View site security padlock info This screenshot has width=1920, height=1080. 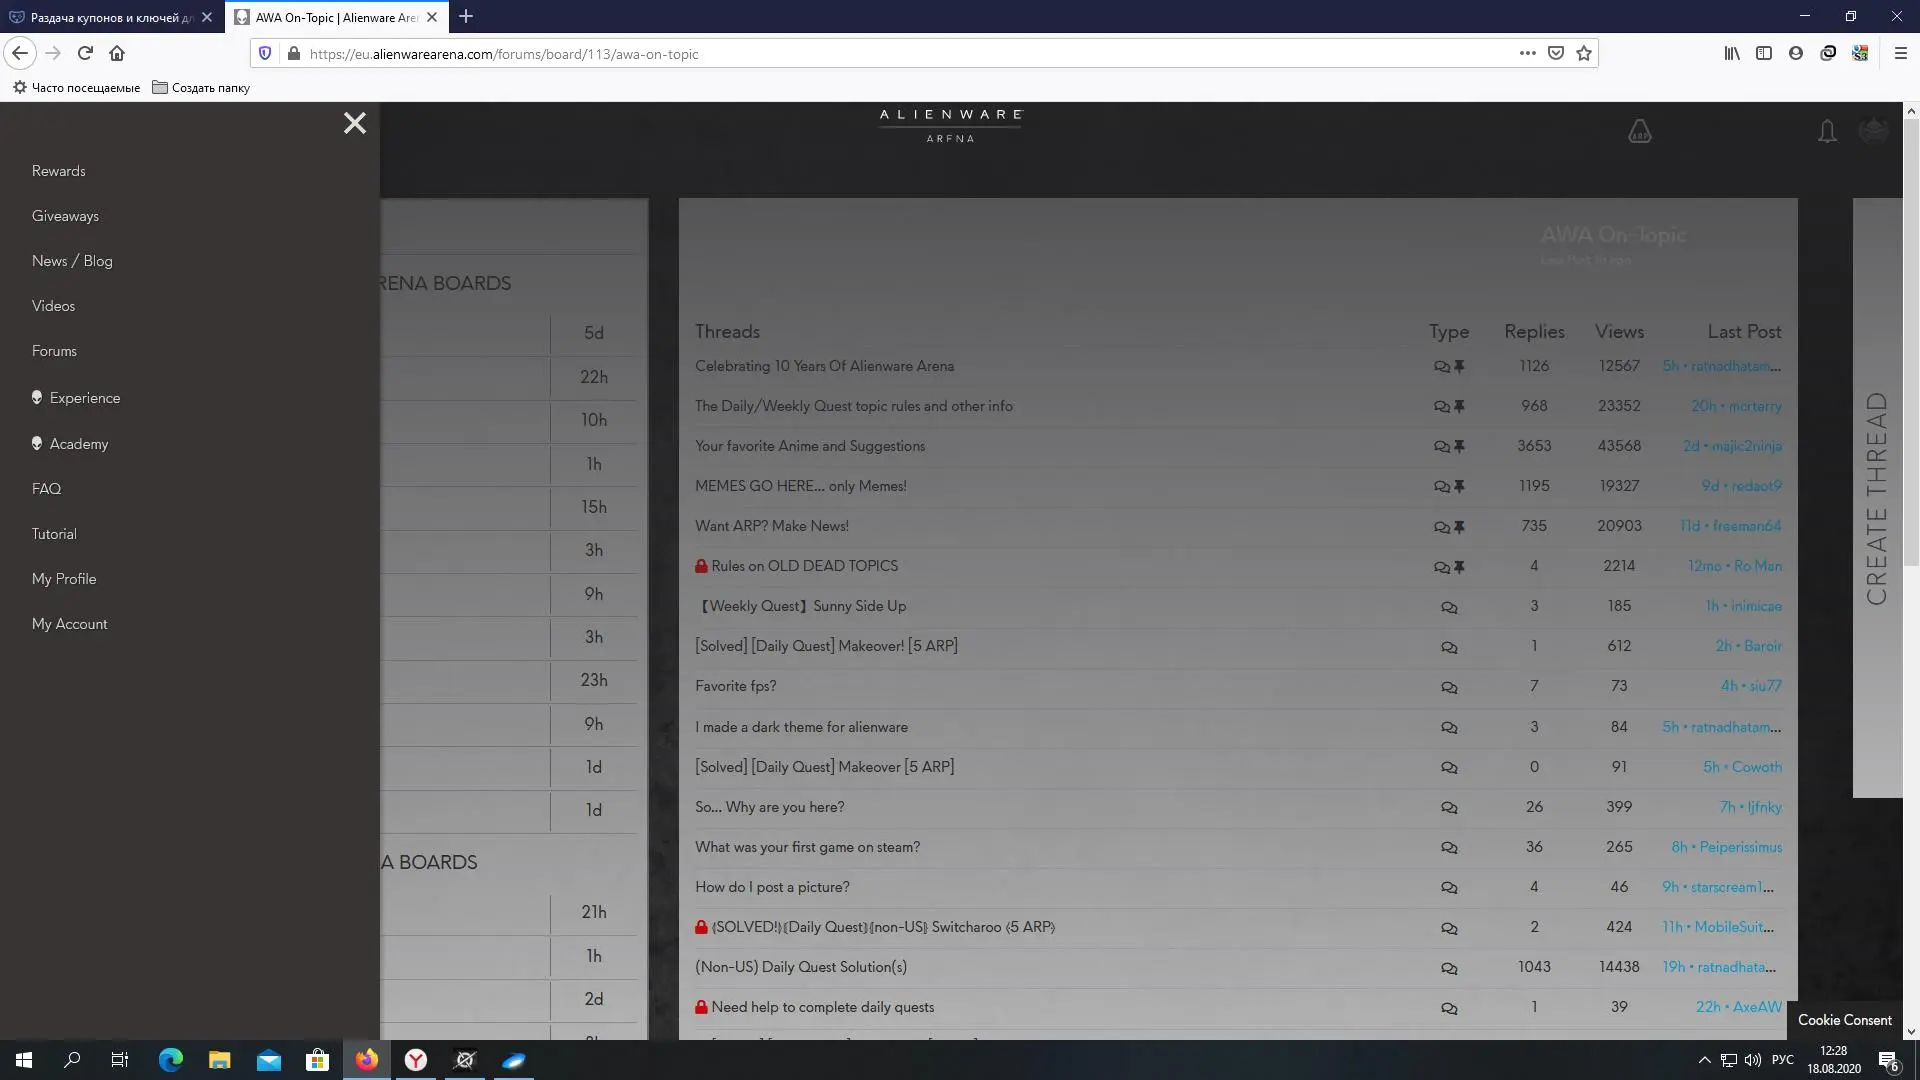tap(293, 53)
